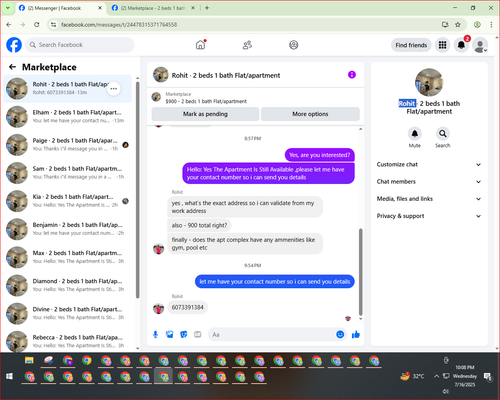Image resolution: width=500 pixels, height=400 pixels.
Task: Click the browser address bar URL
Action: click(119, 25)
